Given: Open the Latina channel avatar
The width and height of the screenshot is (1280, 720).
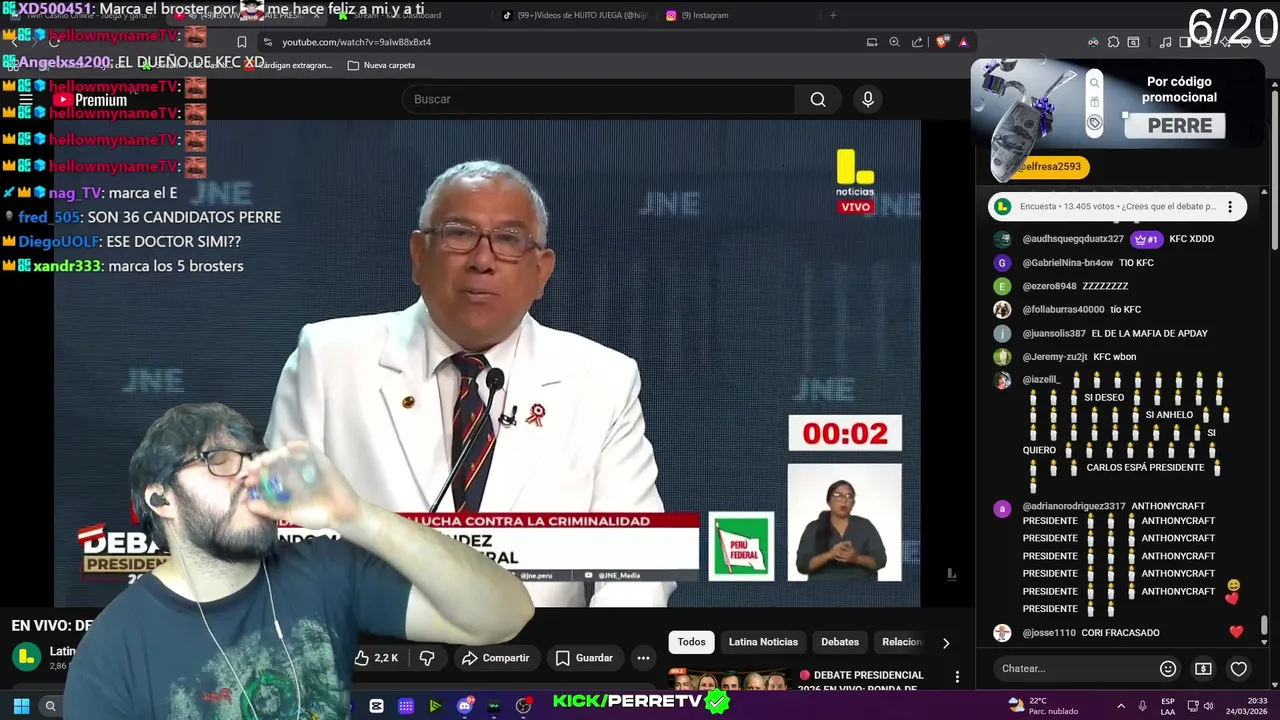Looking at the screenshot, I should click(27, 657).
